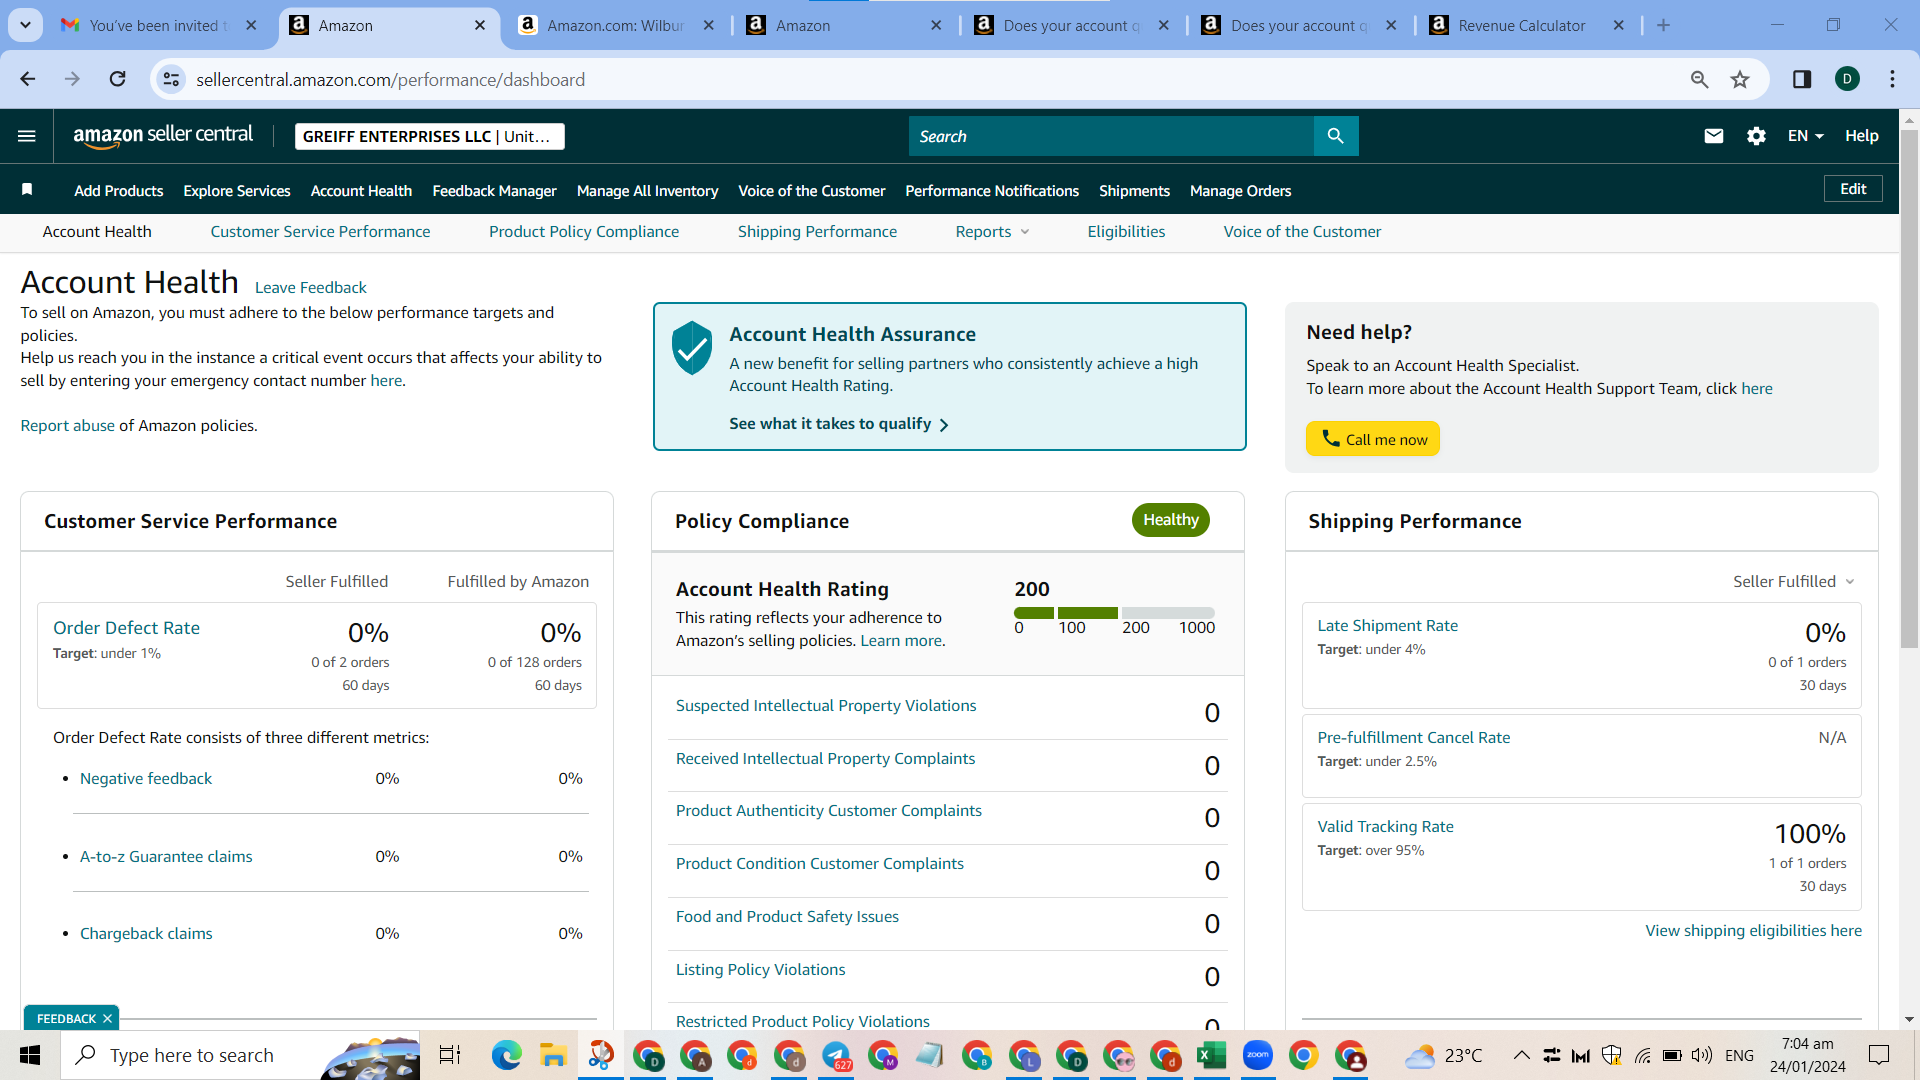Expand See what it takes to qualify
The image size is (1920, 1080).
click(x=839, y=424)
